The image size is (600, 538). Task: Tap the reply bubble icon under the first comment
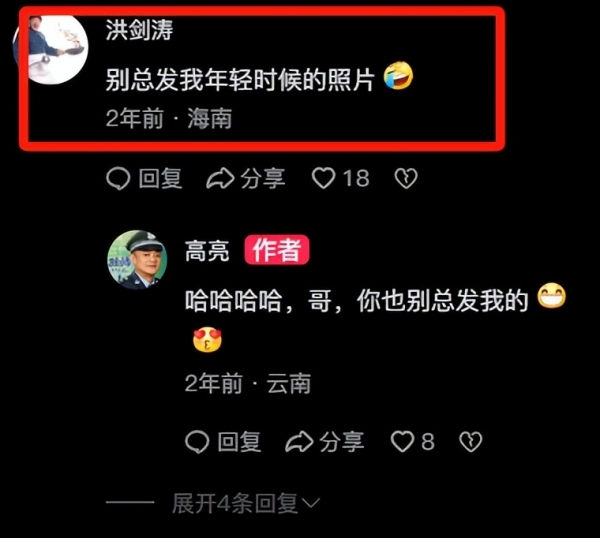(x=118, y=179)
